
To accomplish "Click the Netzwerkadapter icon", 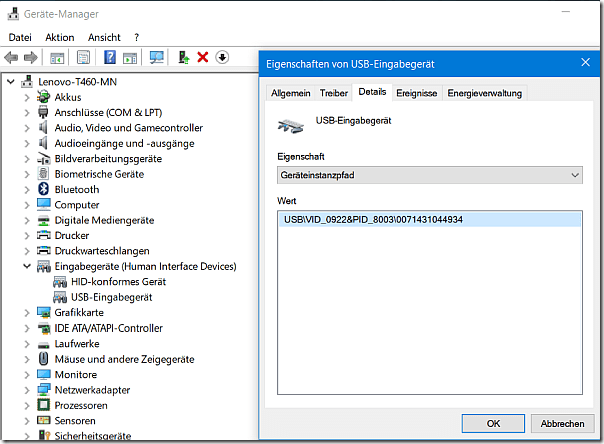I will pyautogui.click(x=44, y=389).
